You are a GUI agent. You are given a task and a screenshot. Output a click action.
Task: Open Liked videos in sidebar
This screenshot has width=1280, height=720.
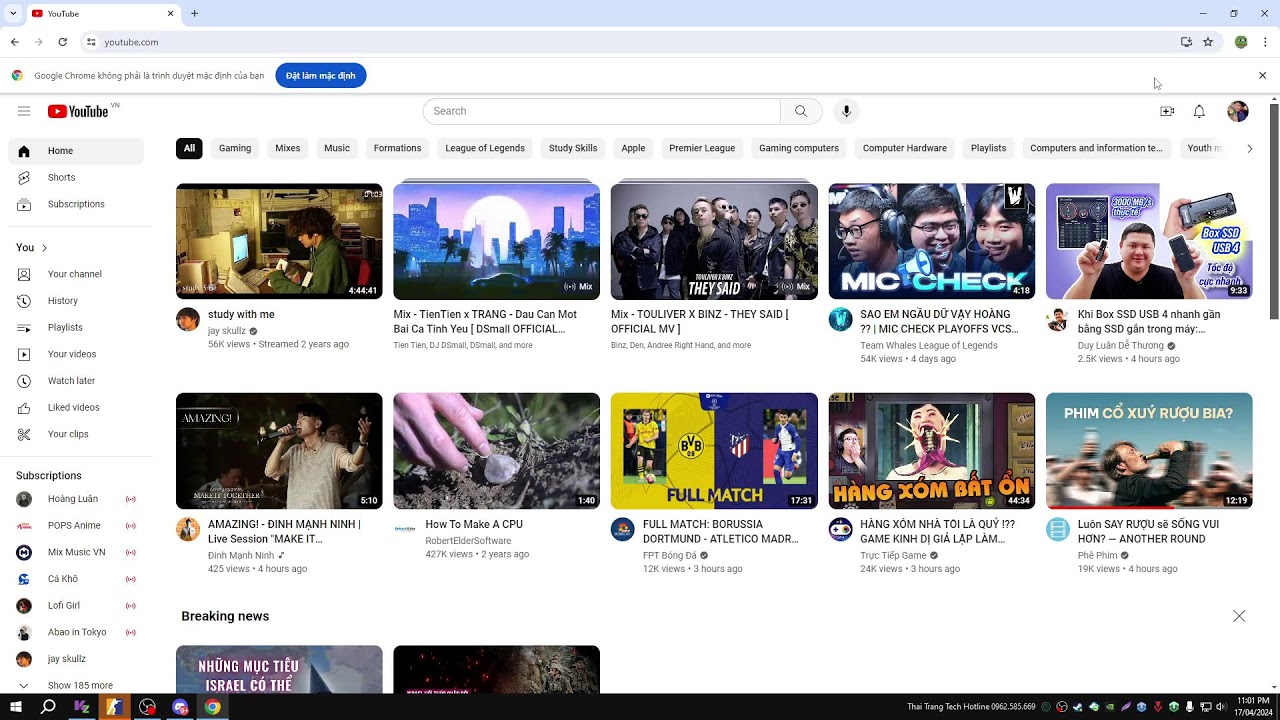coord(76,407)
